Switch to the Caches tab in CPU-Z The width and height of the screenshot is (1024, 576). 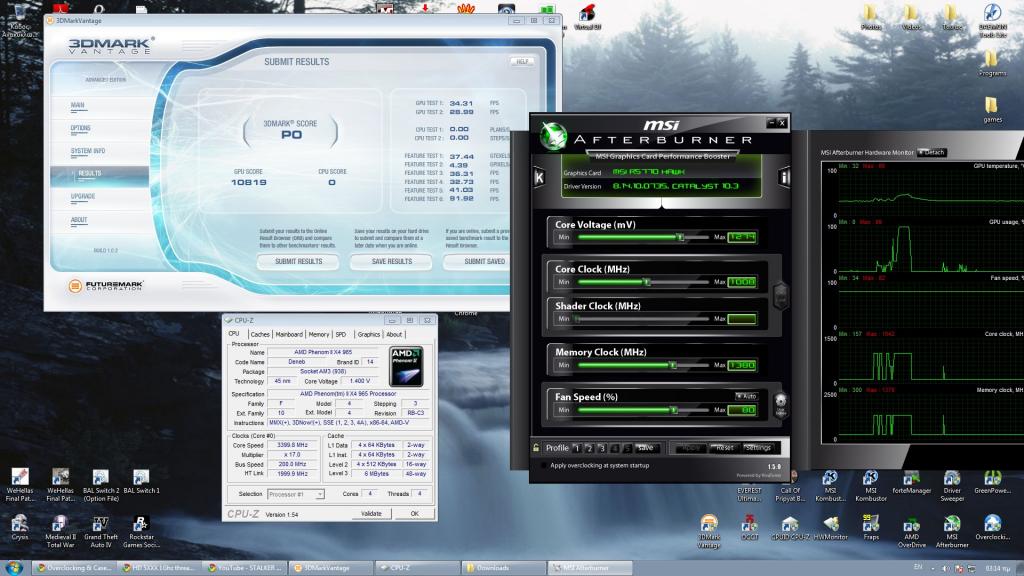tap(260, 334)
